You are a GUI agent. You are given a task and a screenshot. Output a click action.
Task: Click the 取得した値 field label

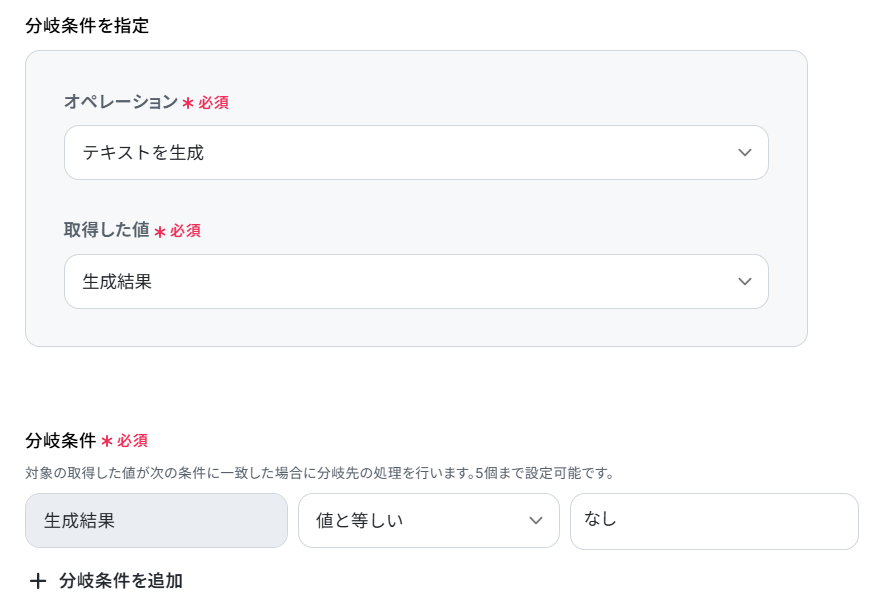click(x=106, y=230)
